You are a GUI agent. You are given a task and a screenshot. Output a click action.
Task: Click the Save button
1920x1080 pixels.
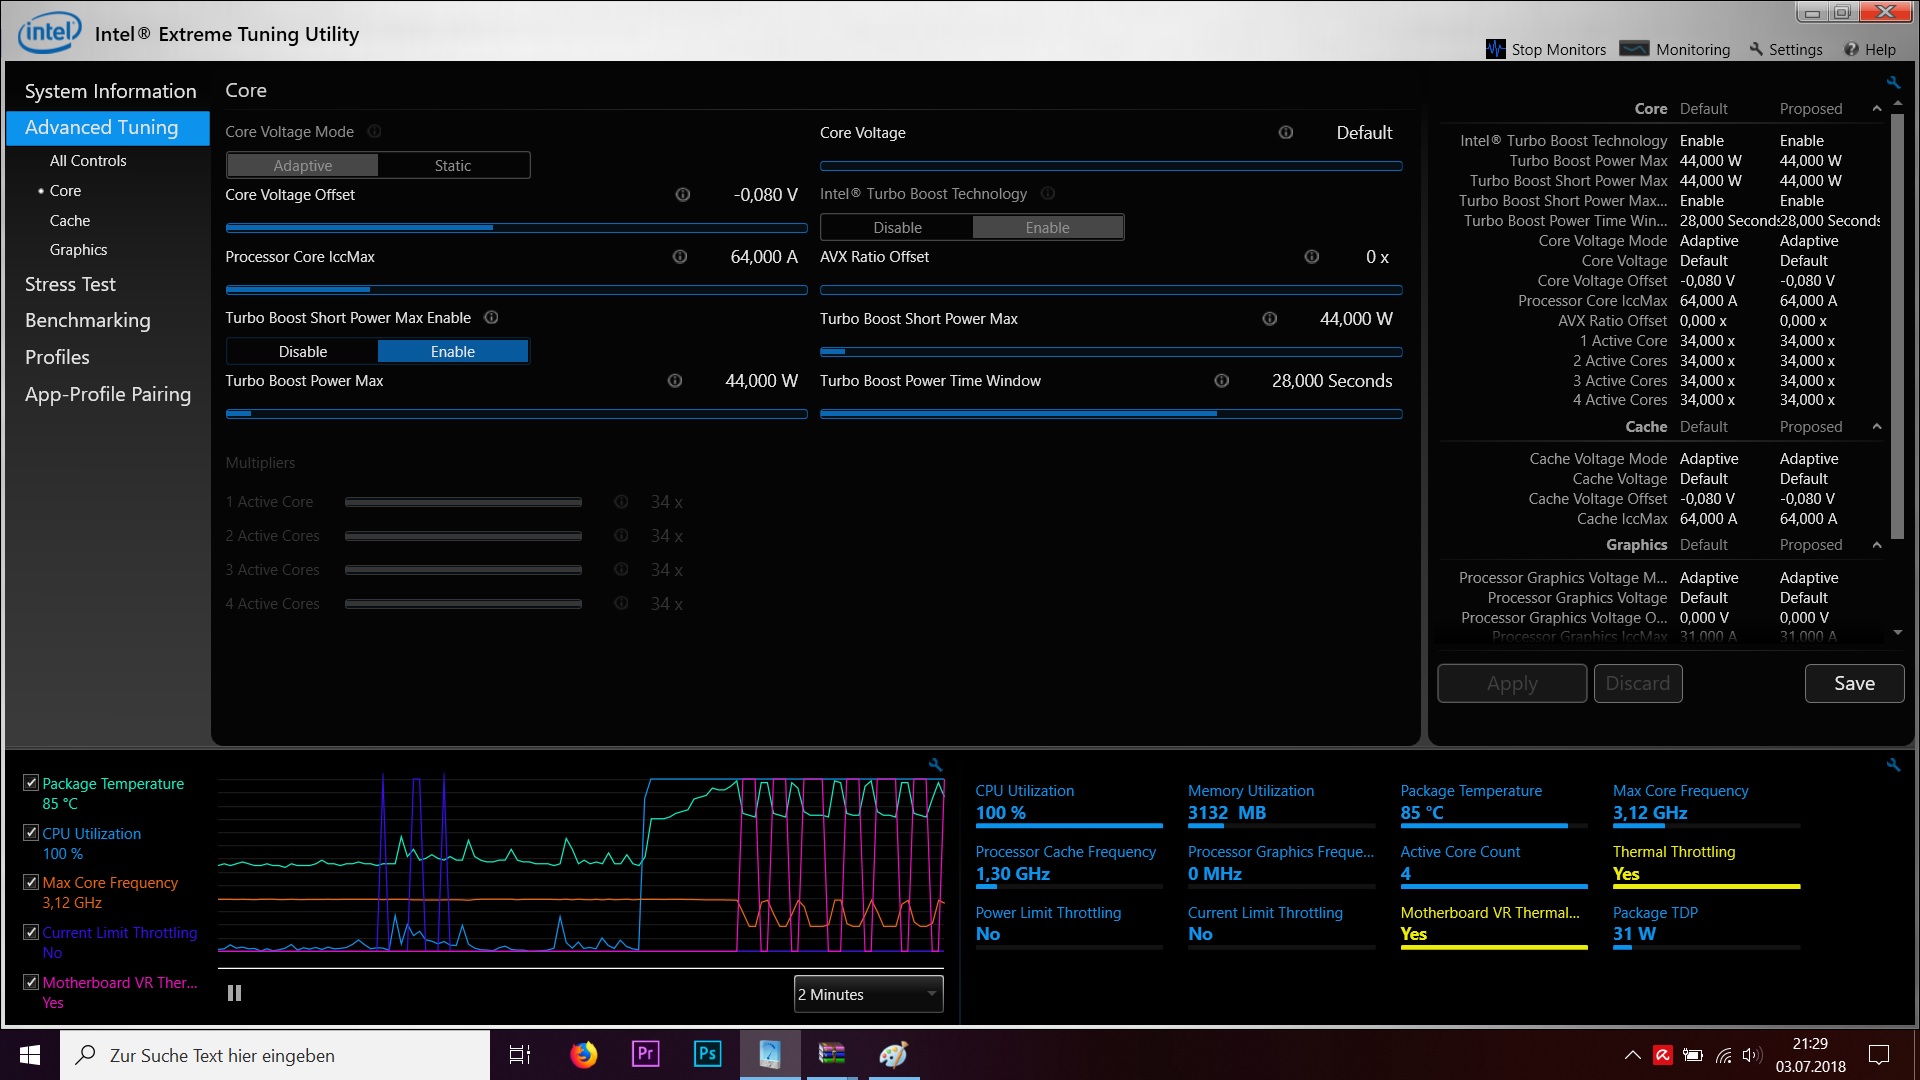[1854, 683]
